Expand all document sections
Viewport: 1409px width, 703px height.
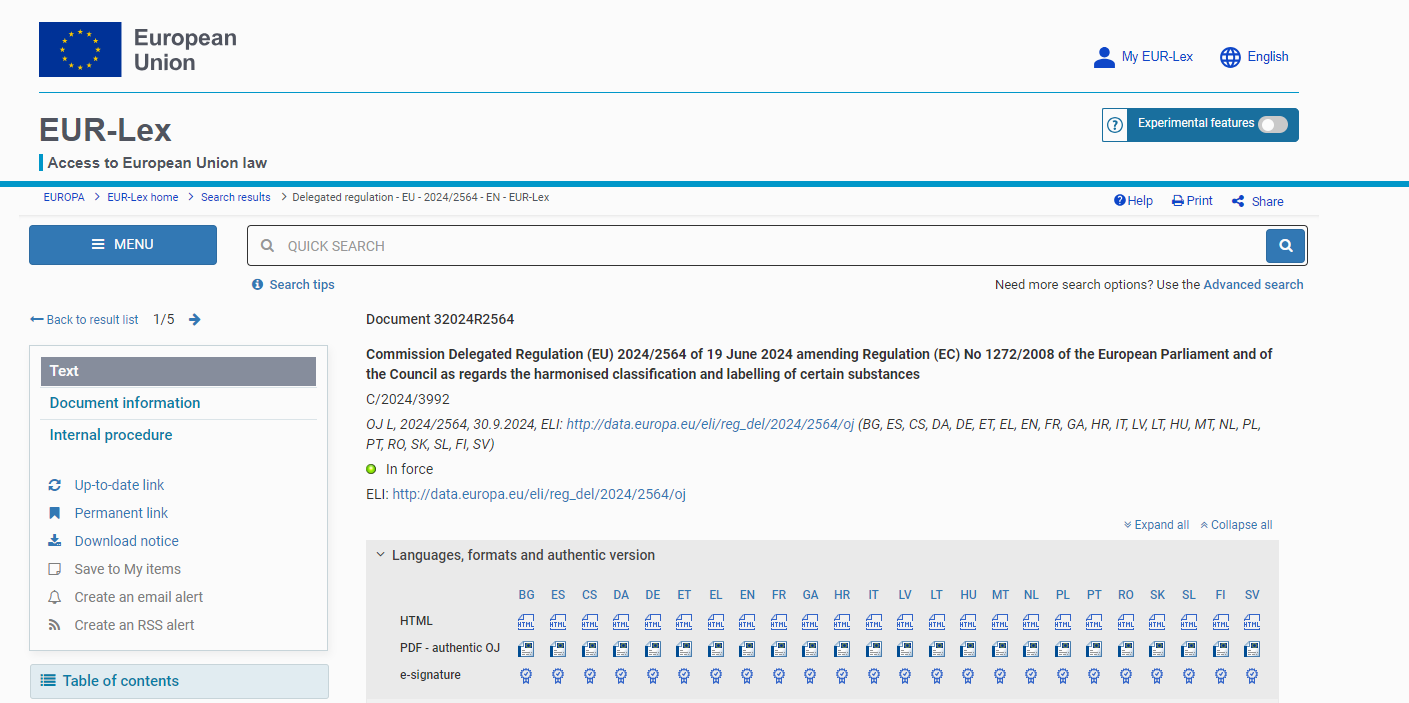[1156, 525]
